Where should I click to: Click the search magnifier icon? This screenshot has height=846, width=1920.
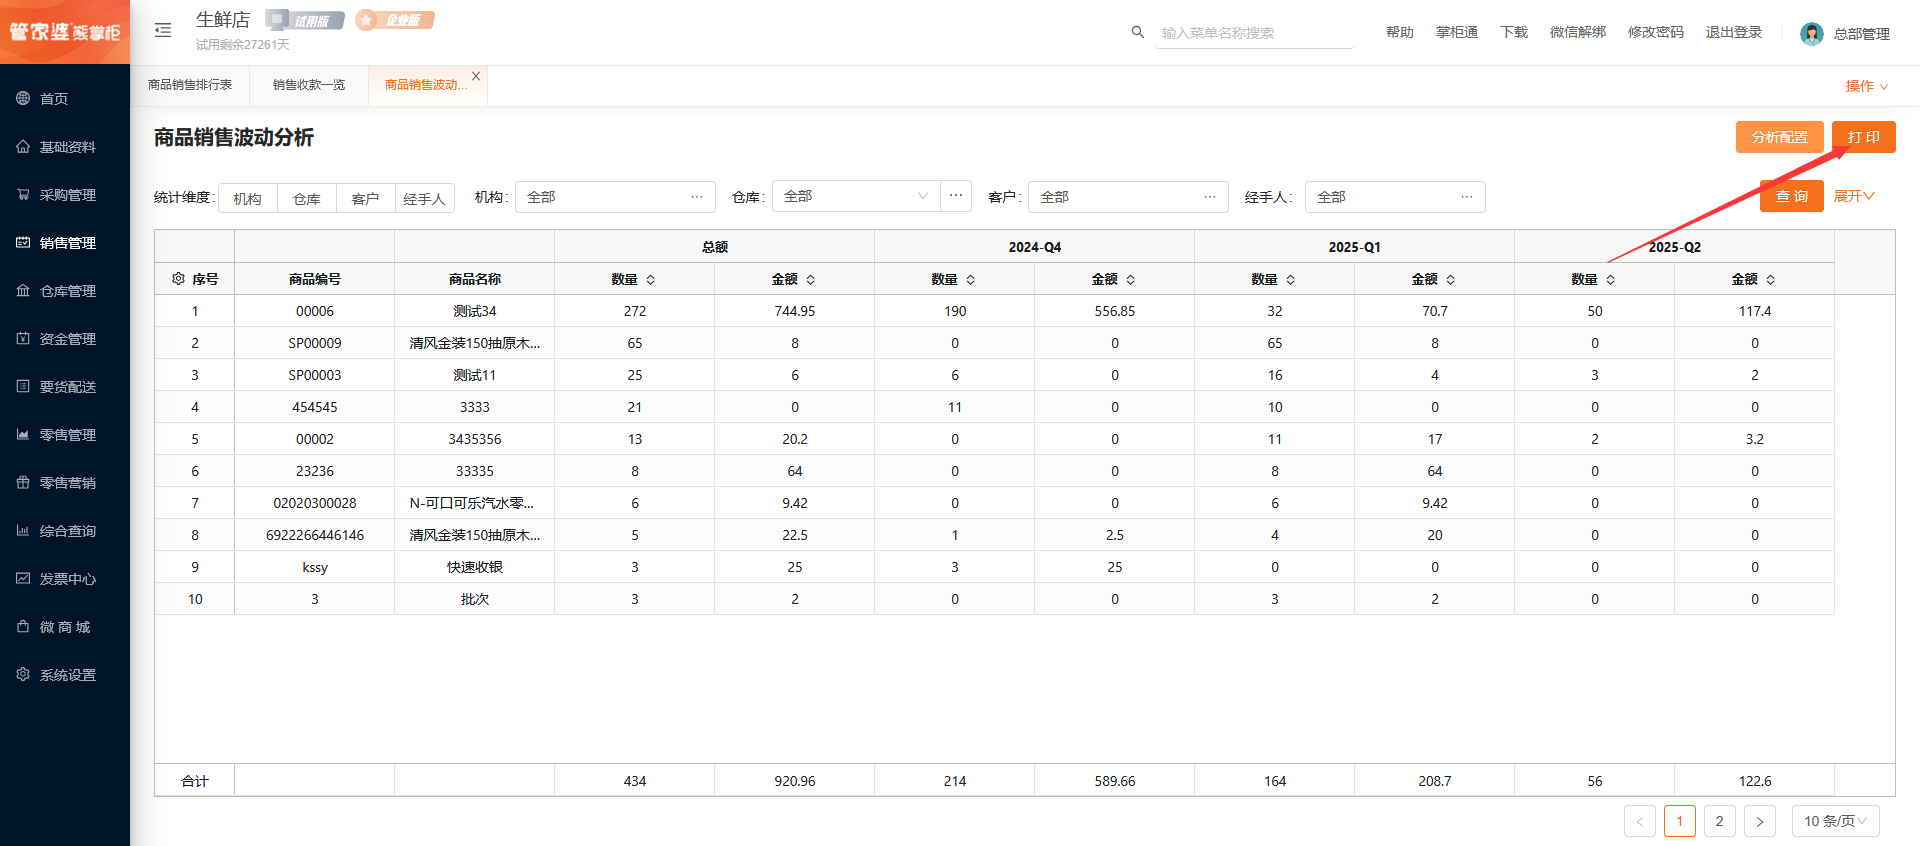coord(1137,32)
